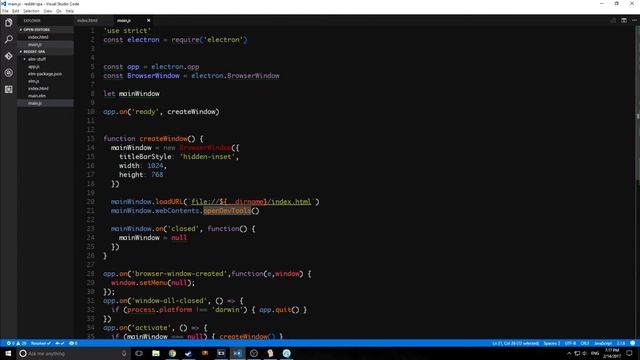Click the ENG language indicator in tray
The width and height of the screenshot is (640, 360).
coord(595,353)
